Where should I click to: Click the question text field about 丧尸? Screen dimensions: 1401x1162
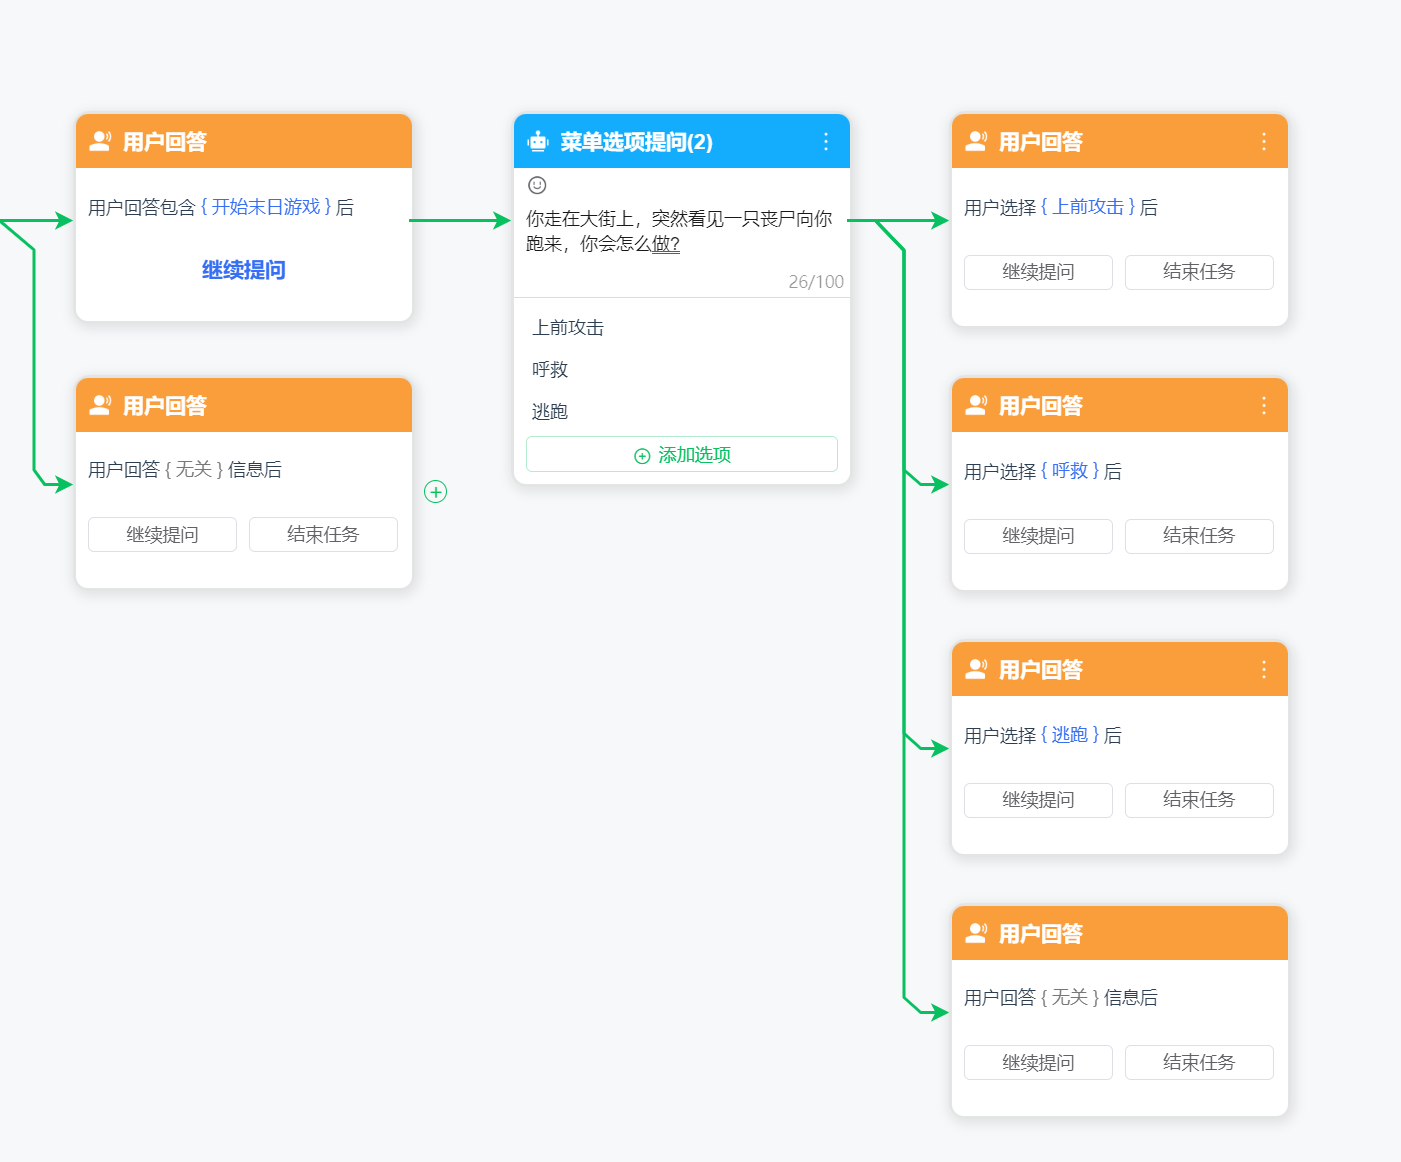click(680, 231)
